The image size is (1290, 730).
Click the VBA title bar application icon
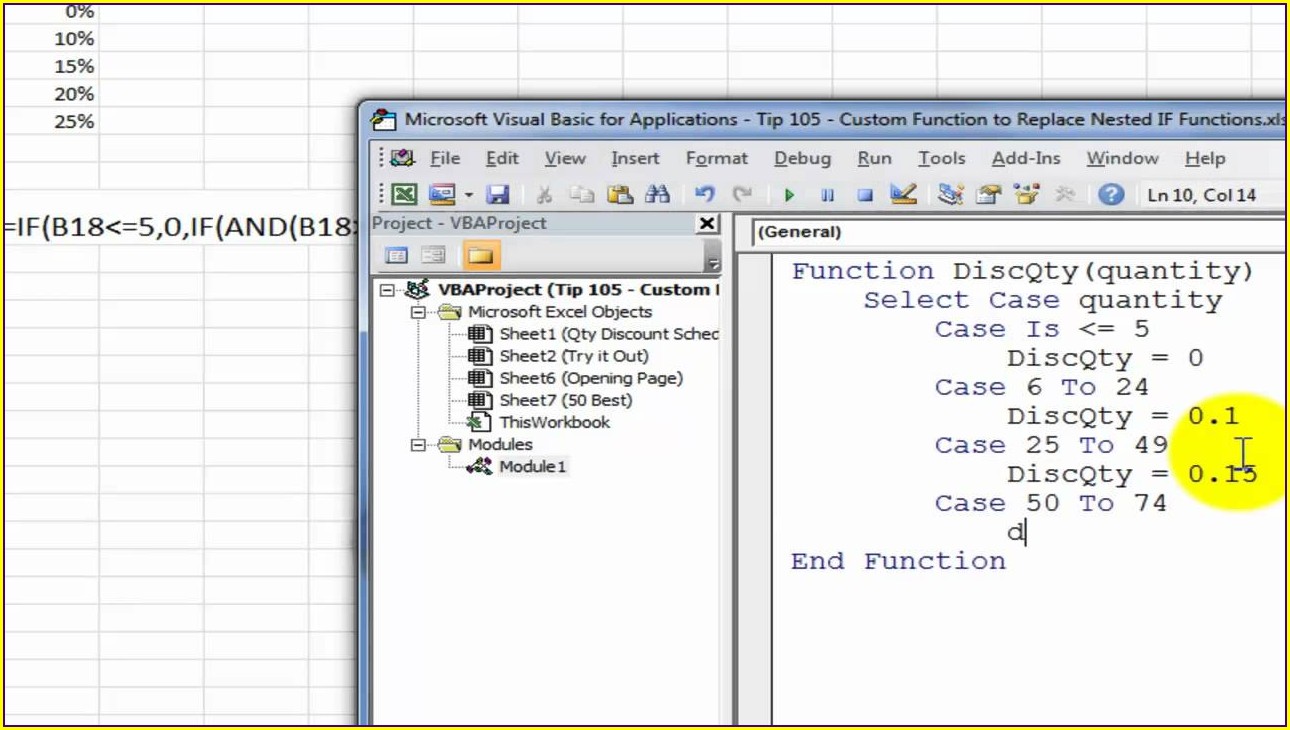(x=383, y=119)
